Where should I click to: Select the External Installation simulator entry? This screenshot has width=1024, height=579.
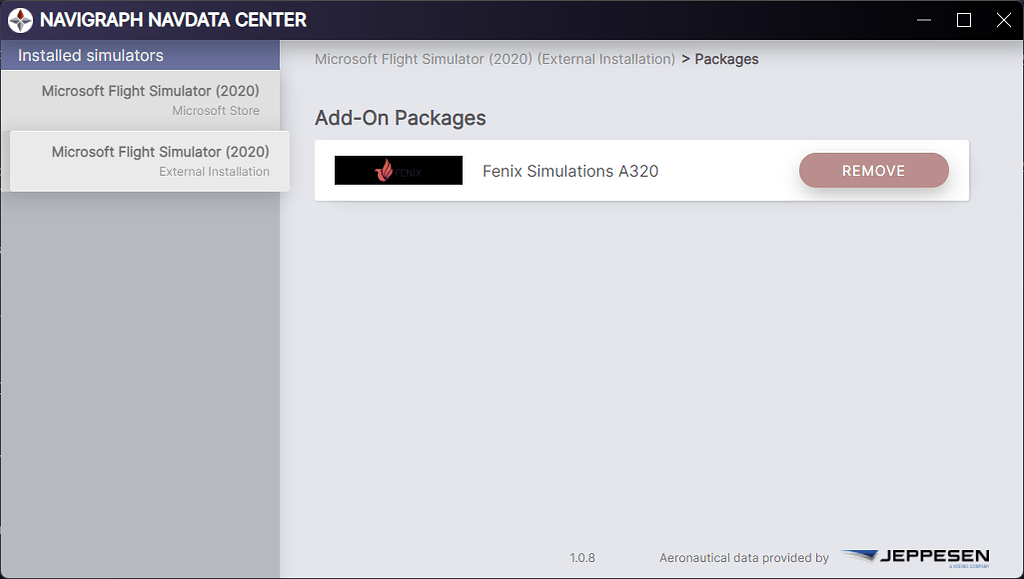pyautogui.click(x=150, y=161)
